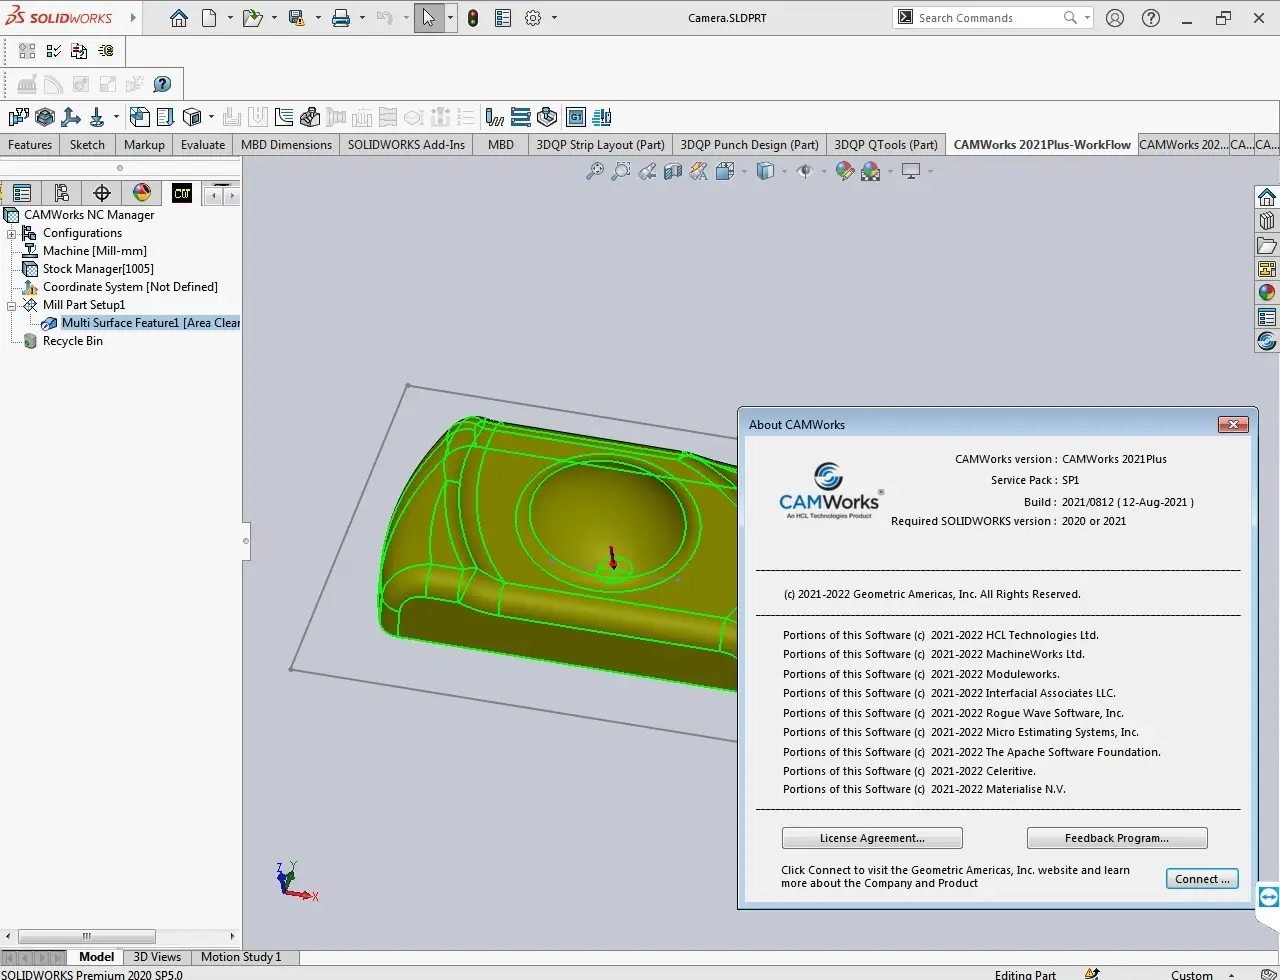Switch to the Sketch tab
Screen dimensions: 1280x980
pos(87,144)
